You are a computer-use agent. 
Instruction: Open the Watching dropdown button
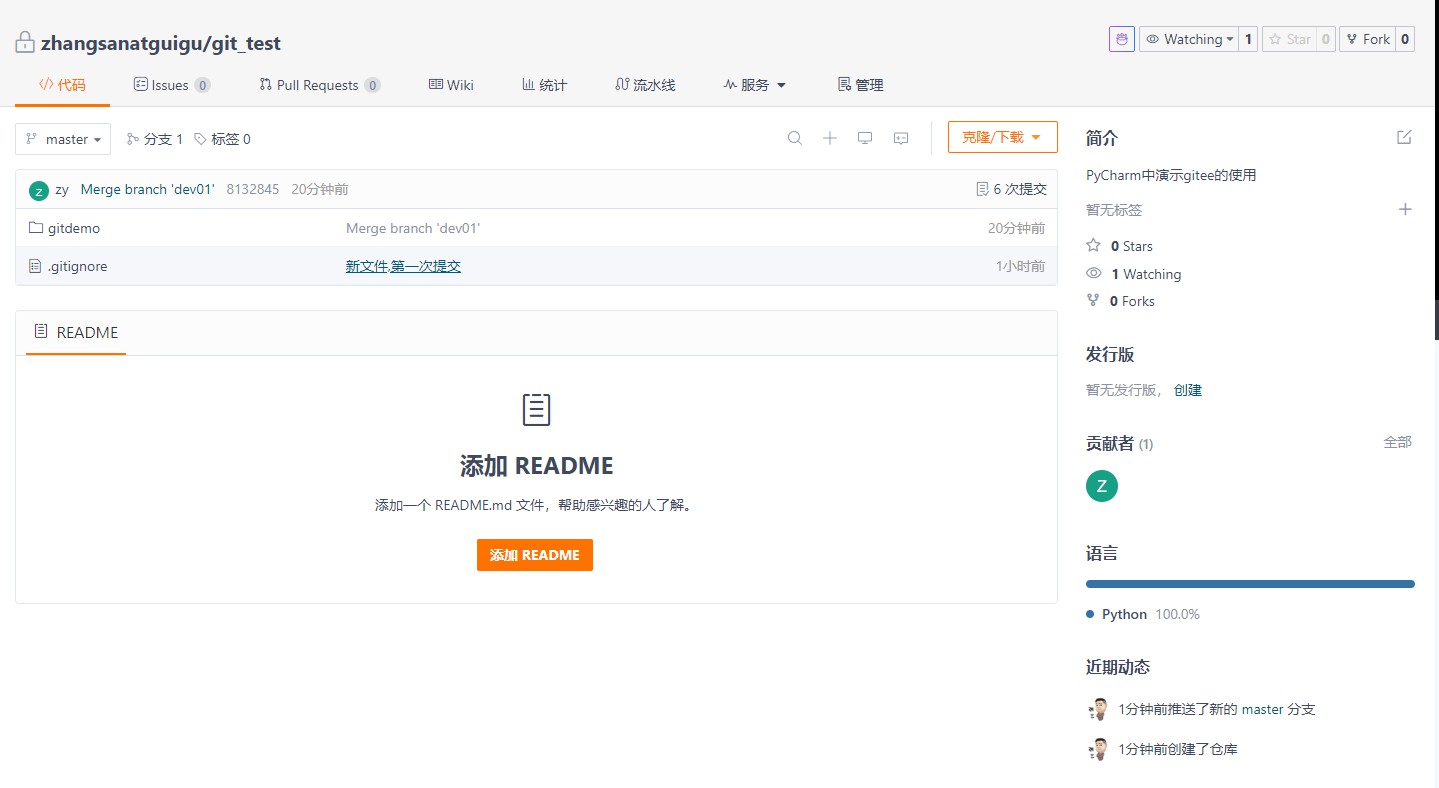1188,39
